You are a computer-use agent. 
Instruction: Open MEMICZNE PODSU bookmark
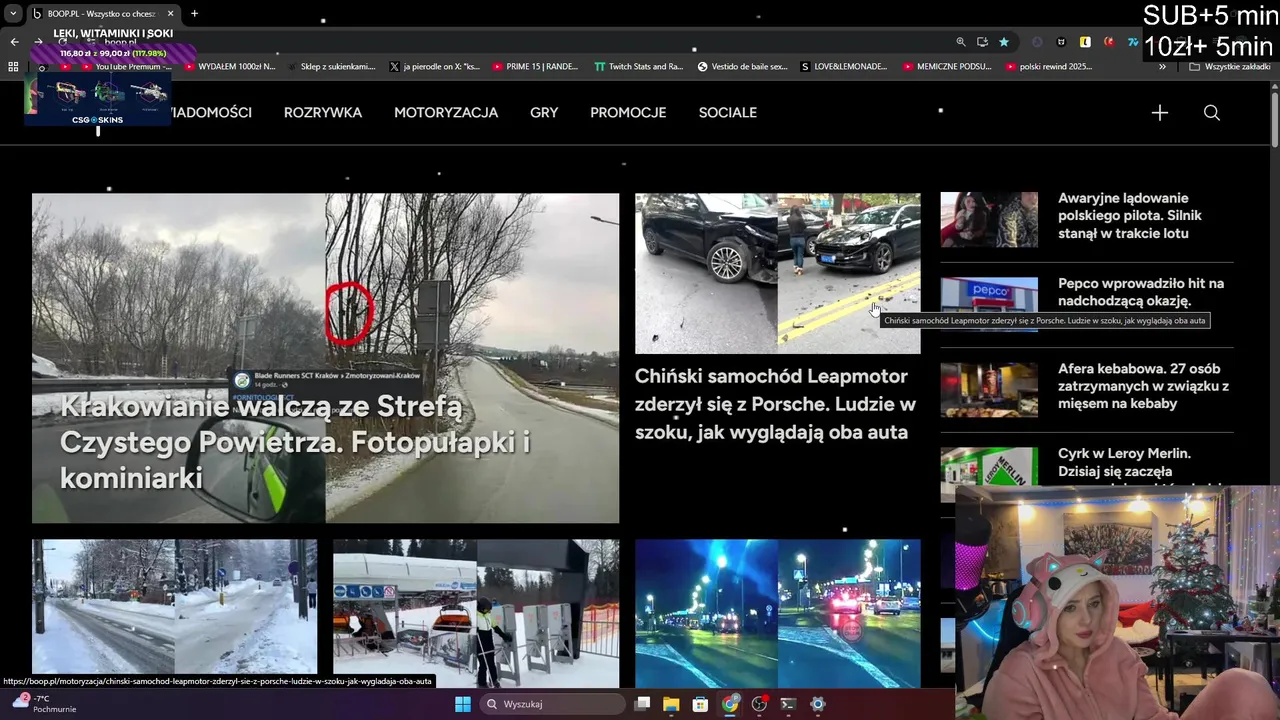click(947, 67)
